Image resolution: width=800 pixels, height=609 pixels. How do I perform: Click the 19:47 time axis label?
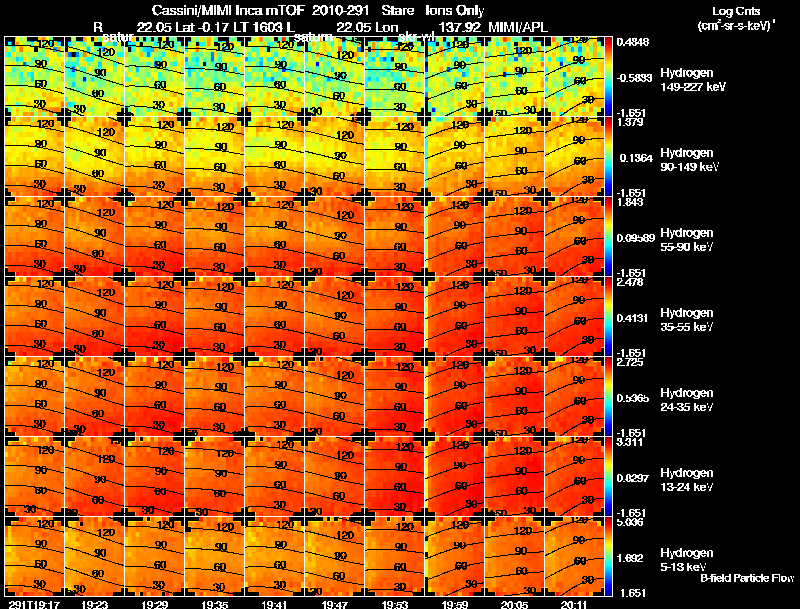tap(335, 604)
